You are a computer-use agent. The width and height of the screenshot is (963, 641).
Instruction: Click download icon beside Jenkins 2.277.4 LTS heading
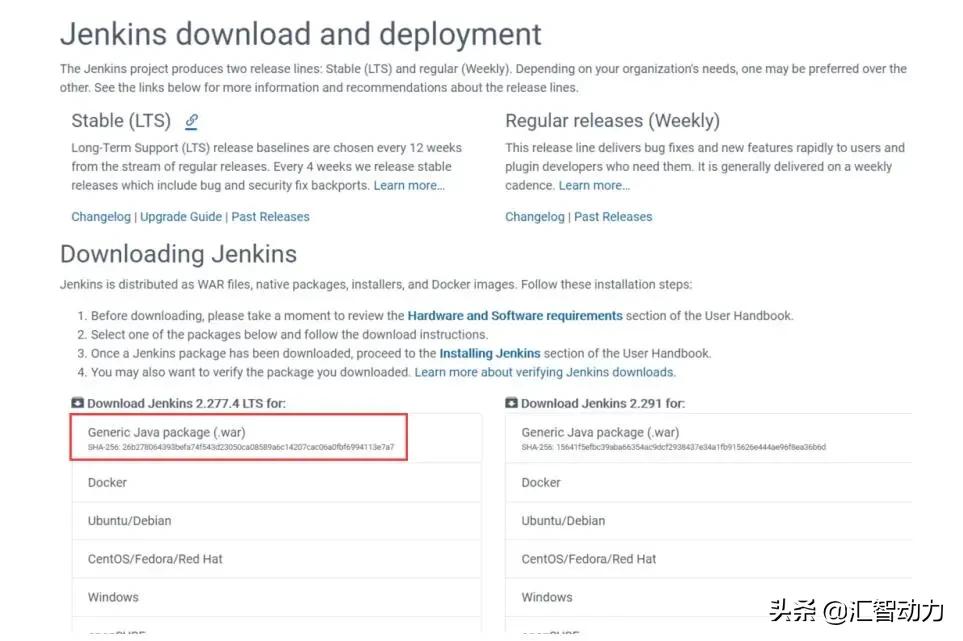78,403
